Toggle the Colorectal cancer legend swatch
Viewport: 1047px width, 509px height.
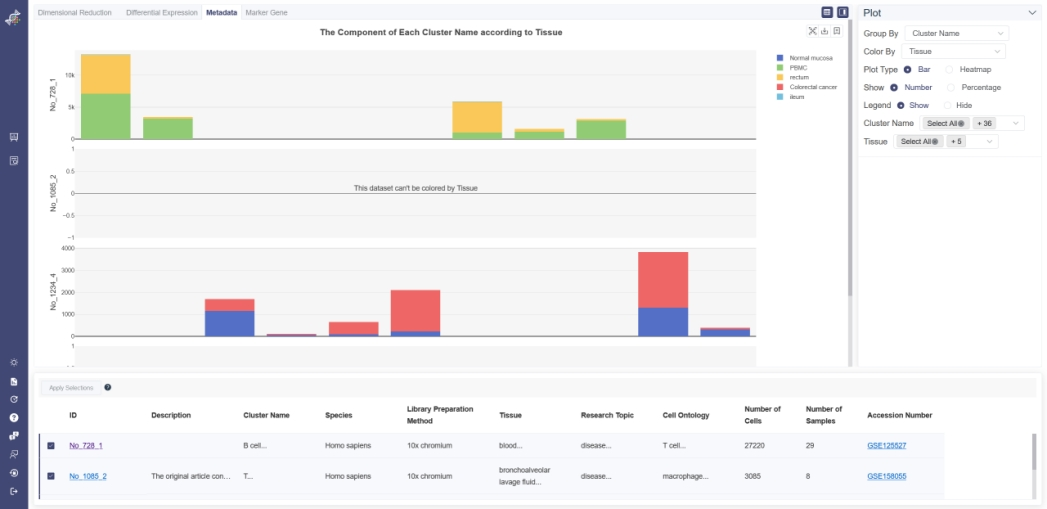click(780, 87)
